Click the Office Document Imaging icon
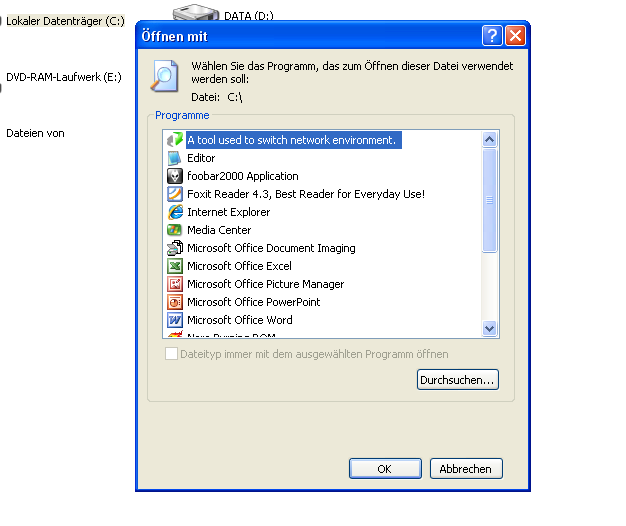The height and width of the screenshot is (526, 626). point(174,248)
